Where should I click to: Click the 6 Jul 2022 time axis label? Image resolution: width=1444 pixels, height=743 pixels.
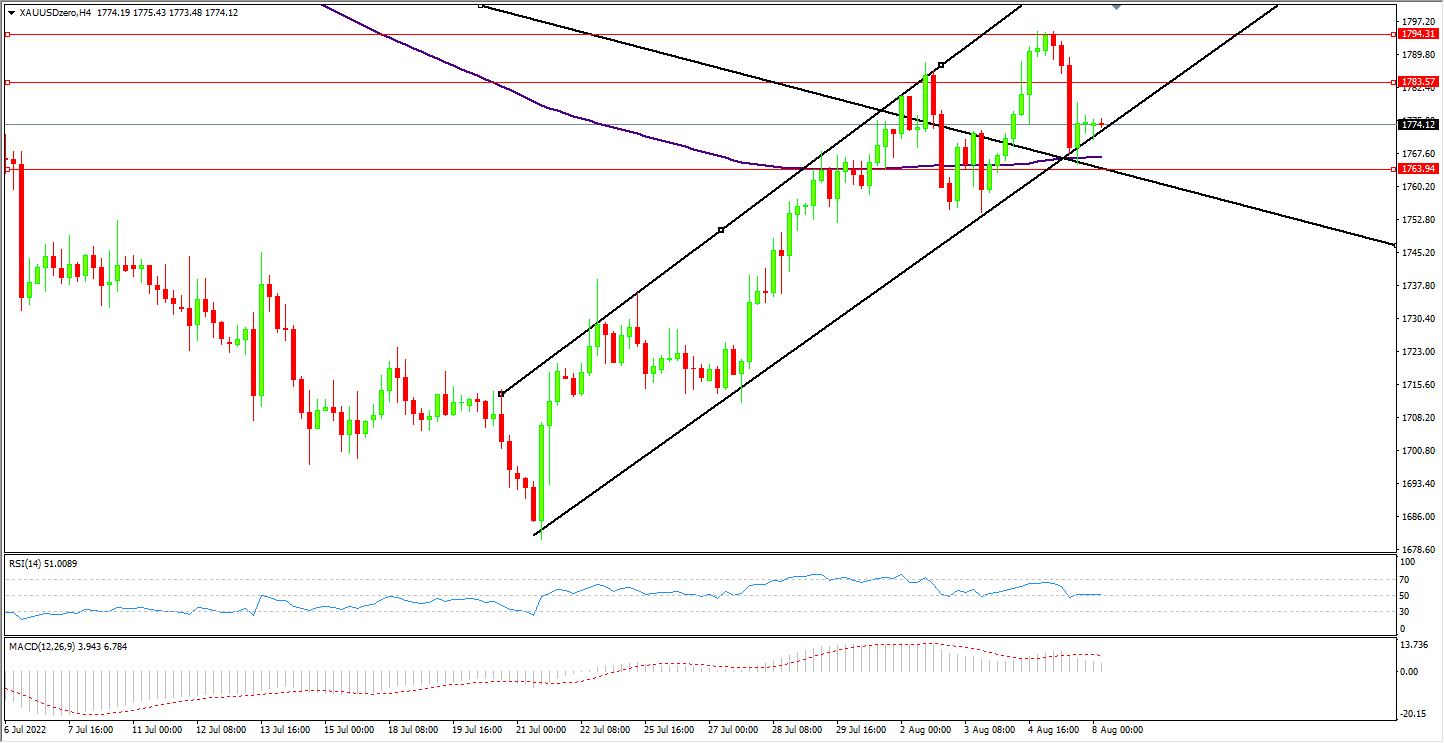27,730
